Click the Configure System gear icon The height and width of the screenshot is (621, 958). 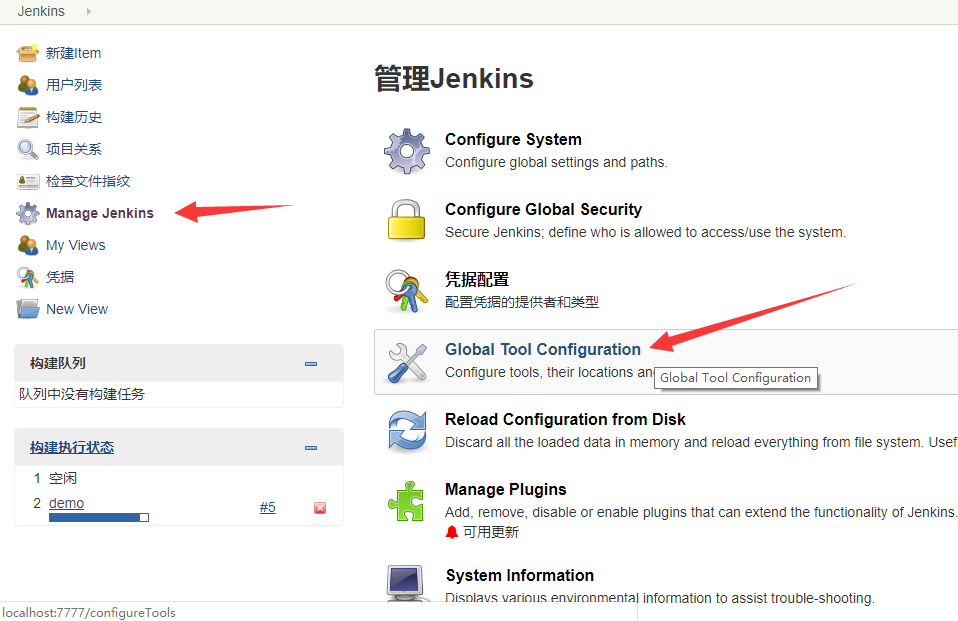pyautogui.click(x=407, y=151)
